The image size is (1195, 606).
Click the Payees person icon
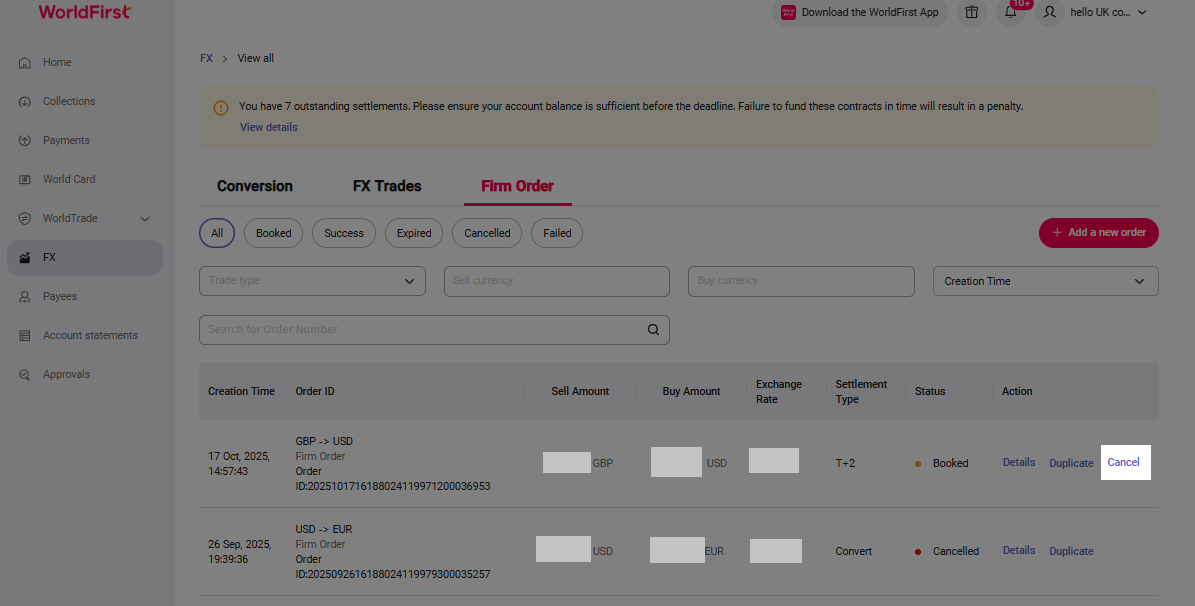point(25,297)
